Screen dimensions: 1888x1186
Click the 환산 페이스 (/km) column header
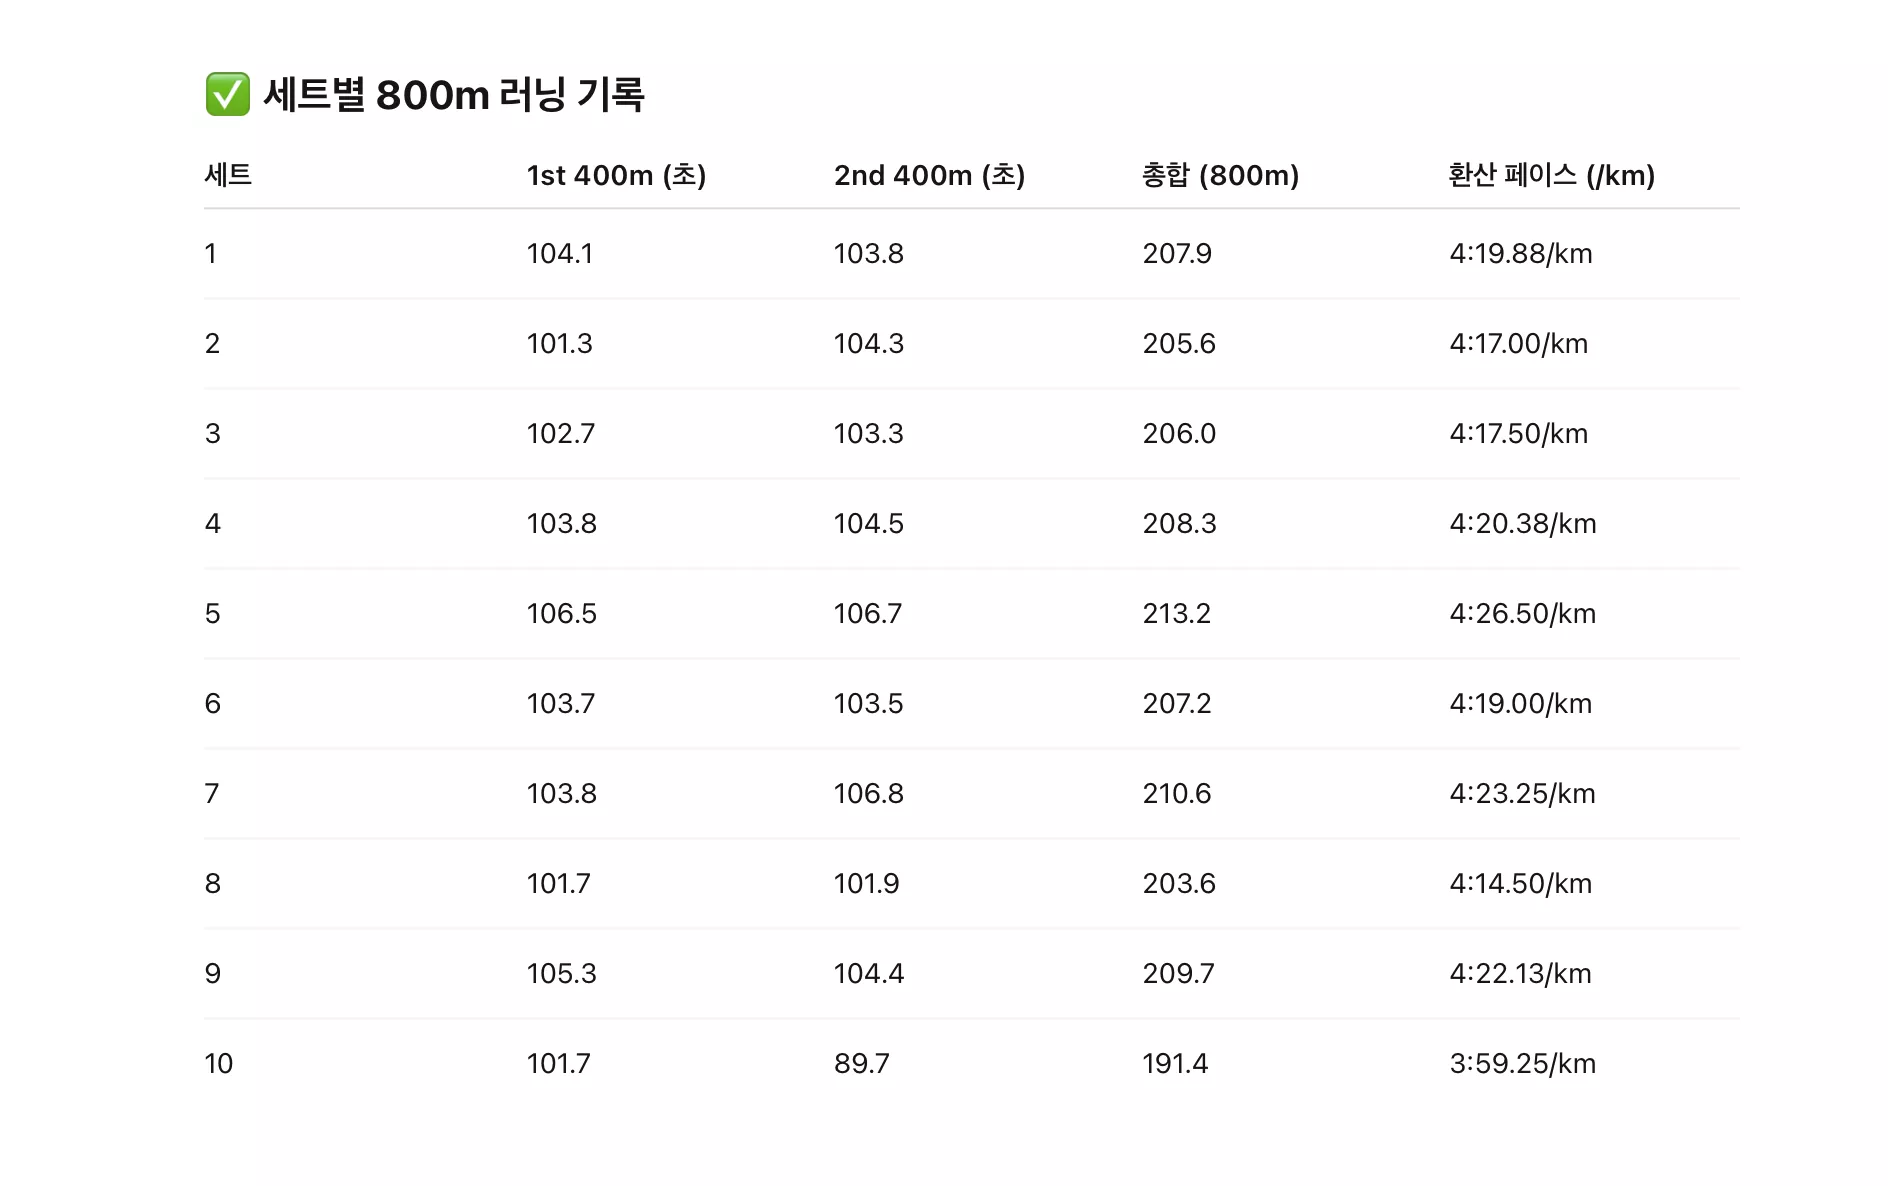(x=1551, y=175)
